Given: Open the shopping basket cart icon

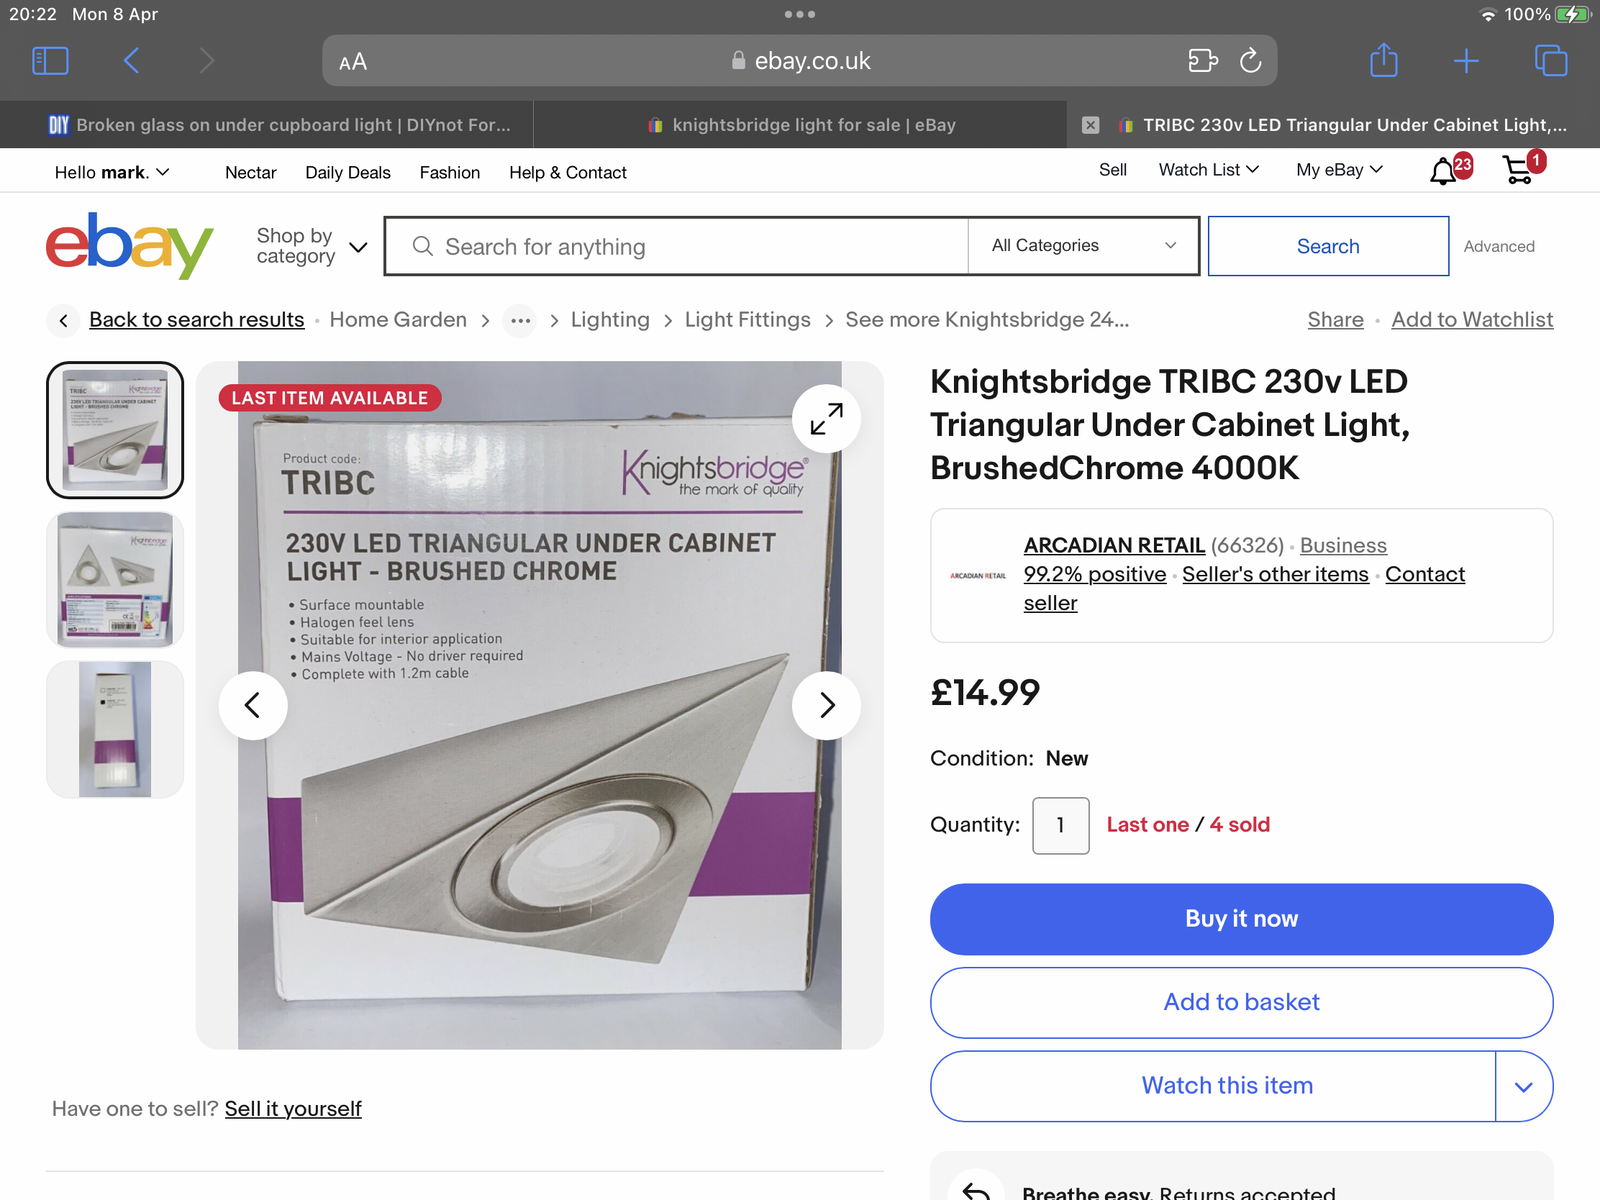Looking at the screenshot, I should [x=1518, y=171].
